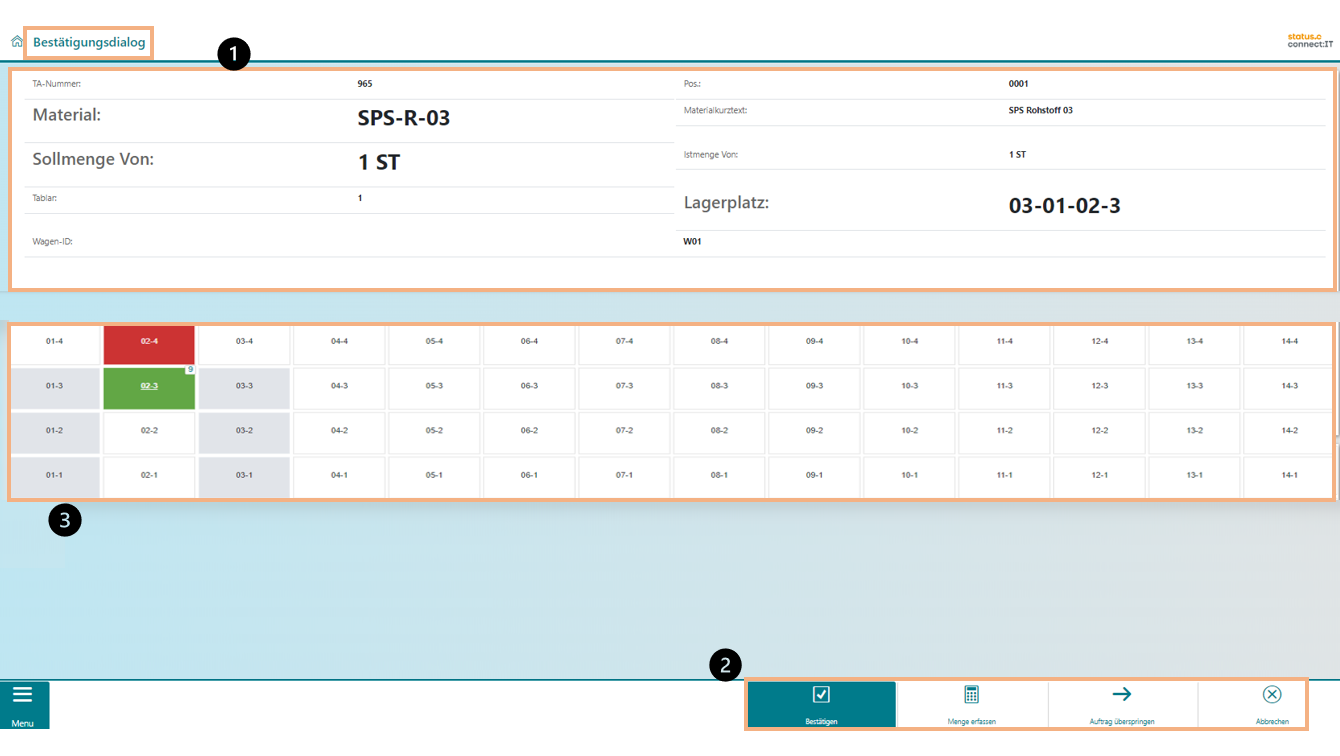The width and height of the screenshot is (1340, 756).
Task: Select storage cell 05-4
Action: pyautogui.click(x=434, y=342)
